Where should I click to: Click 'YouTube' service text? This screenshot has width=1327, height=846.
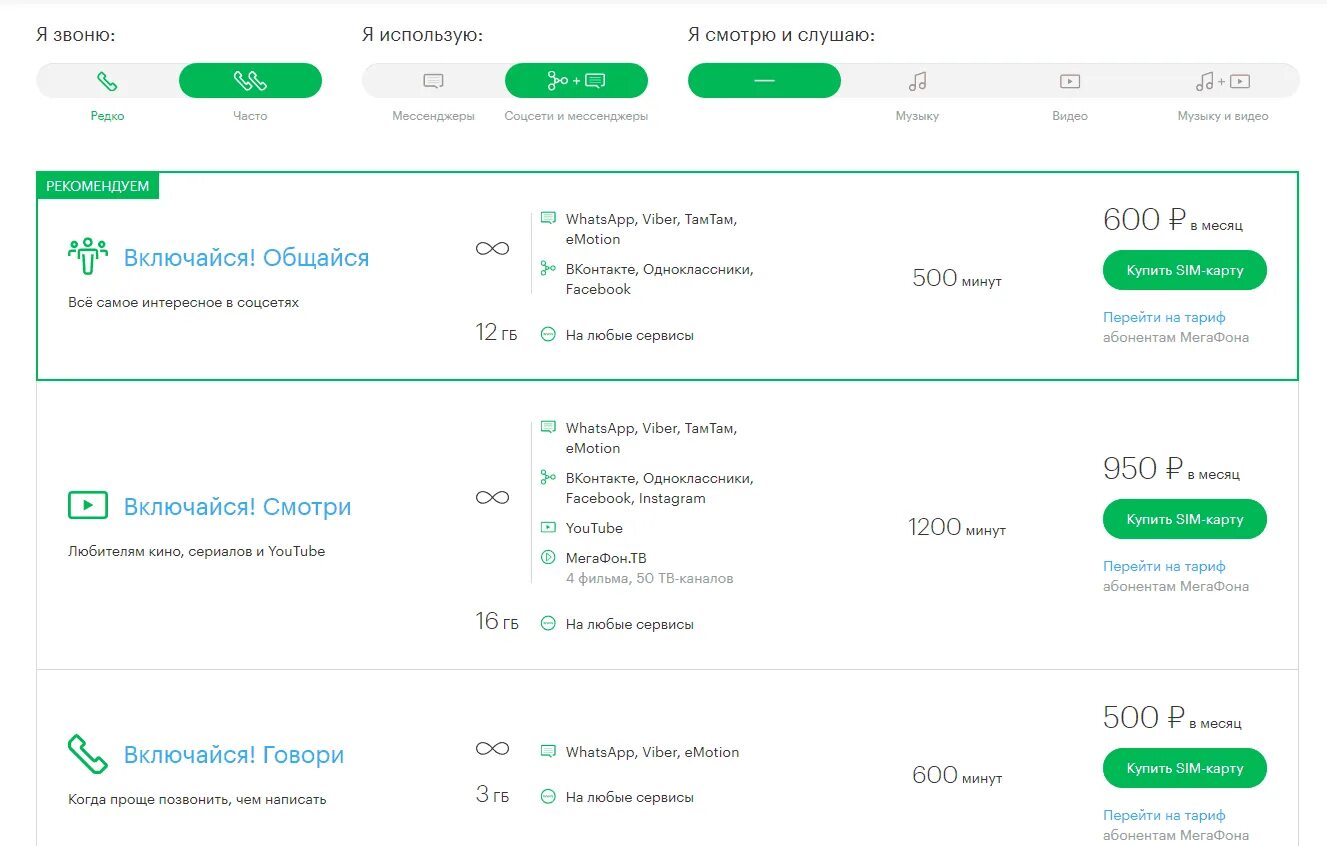[x=594, y=528]
